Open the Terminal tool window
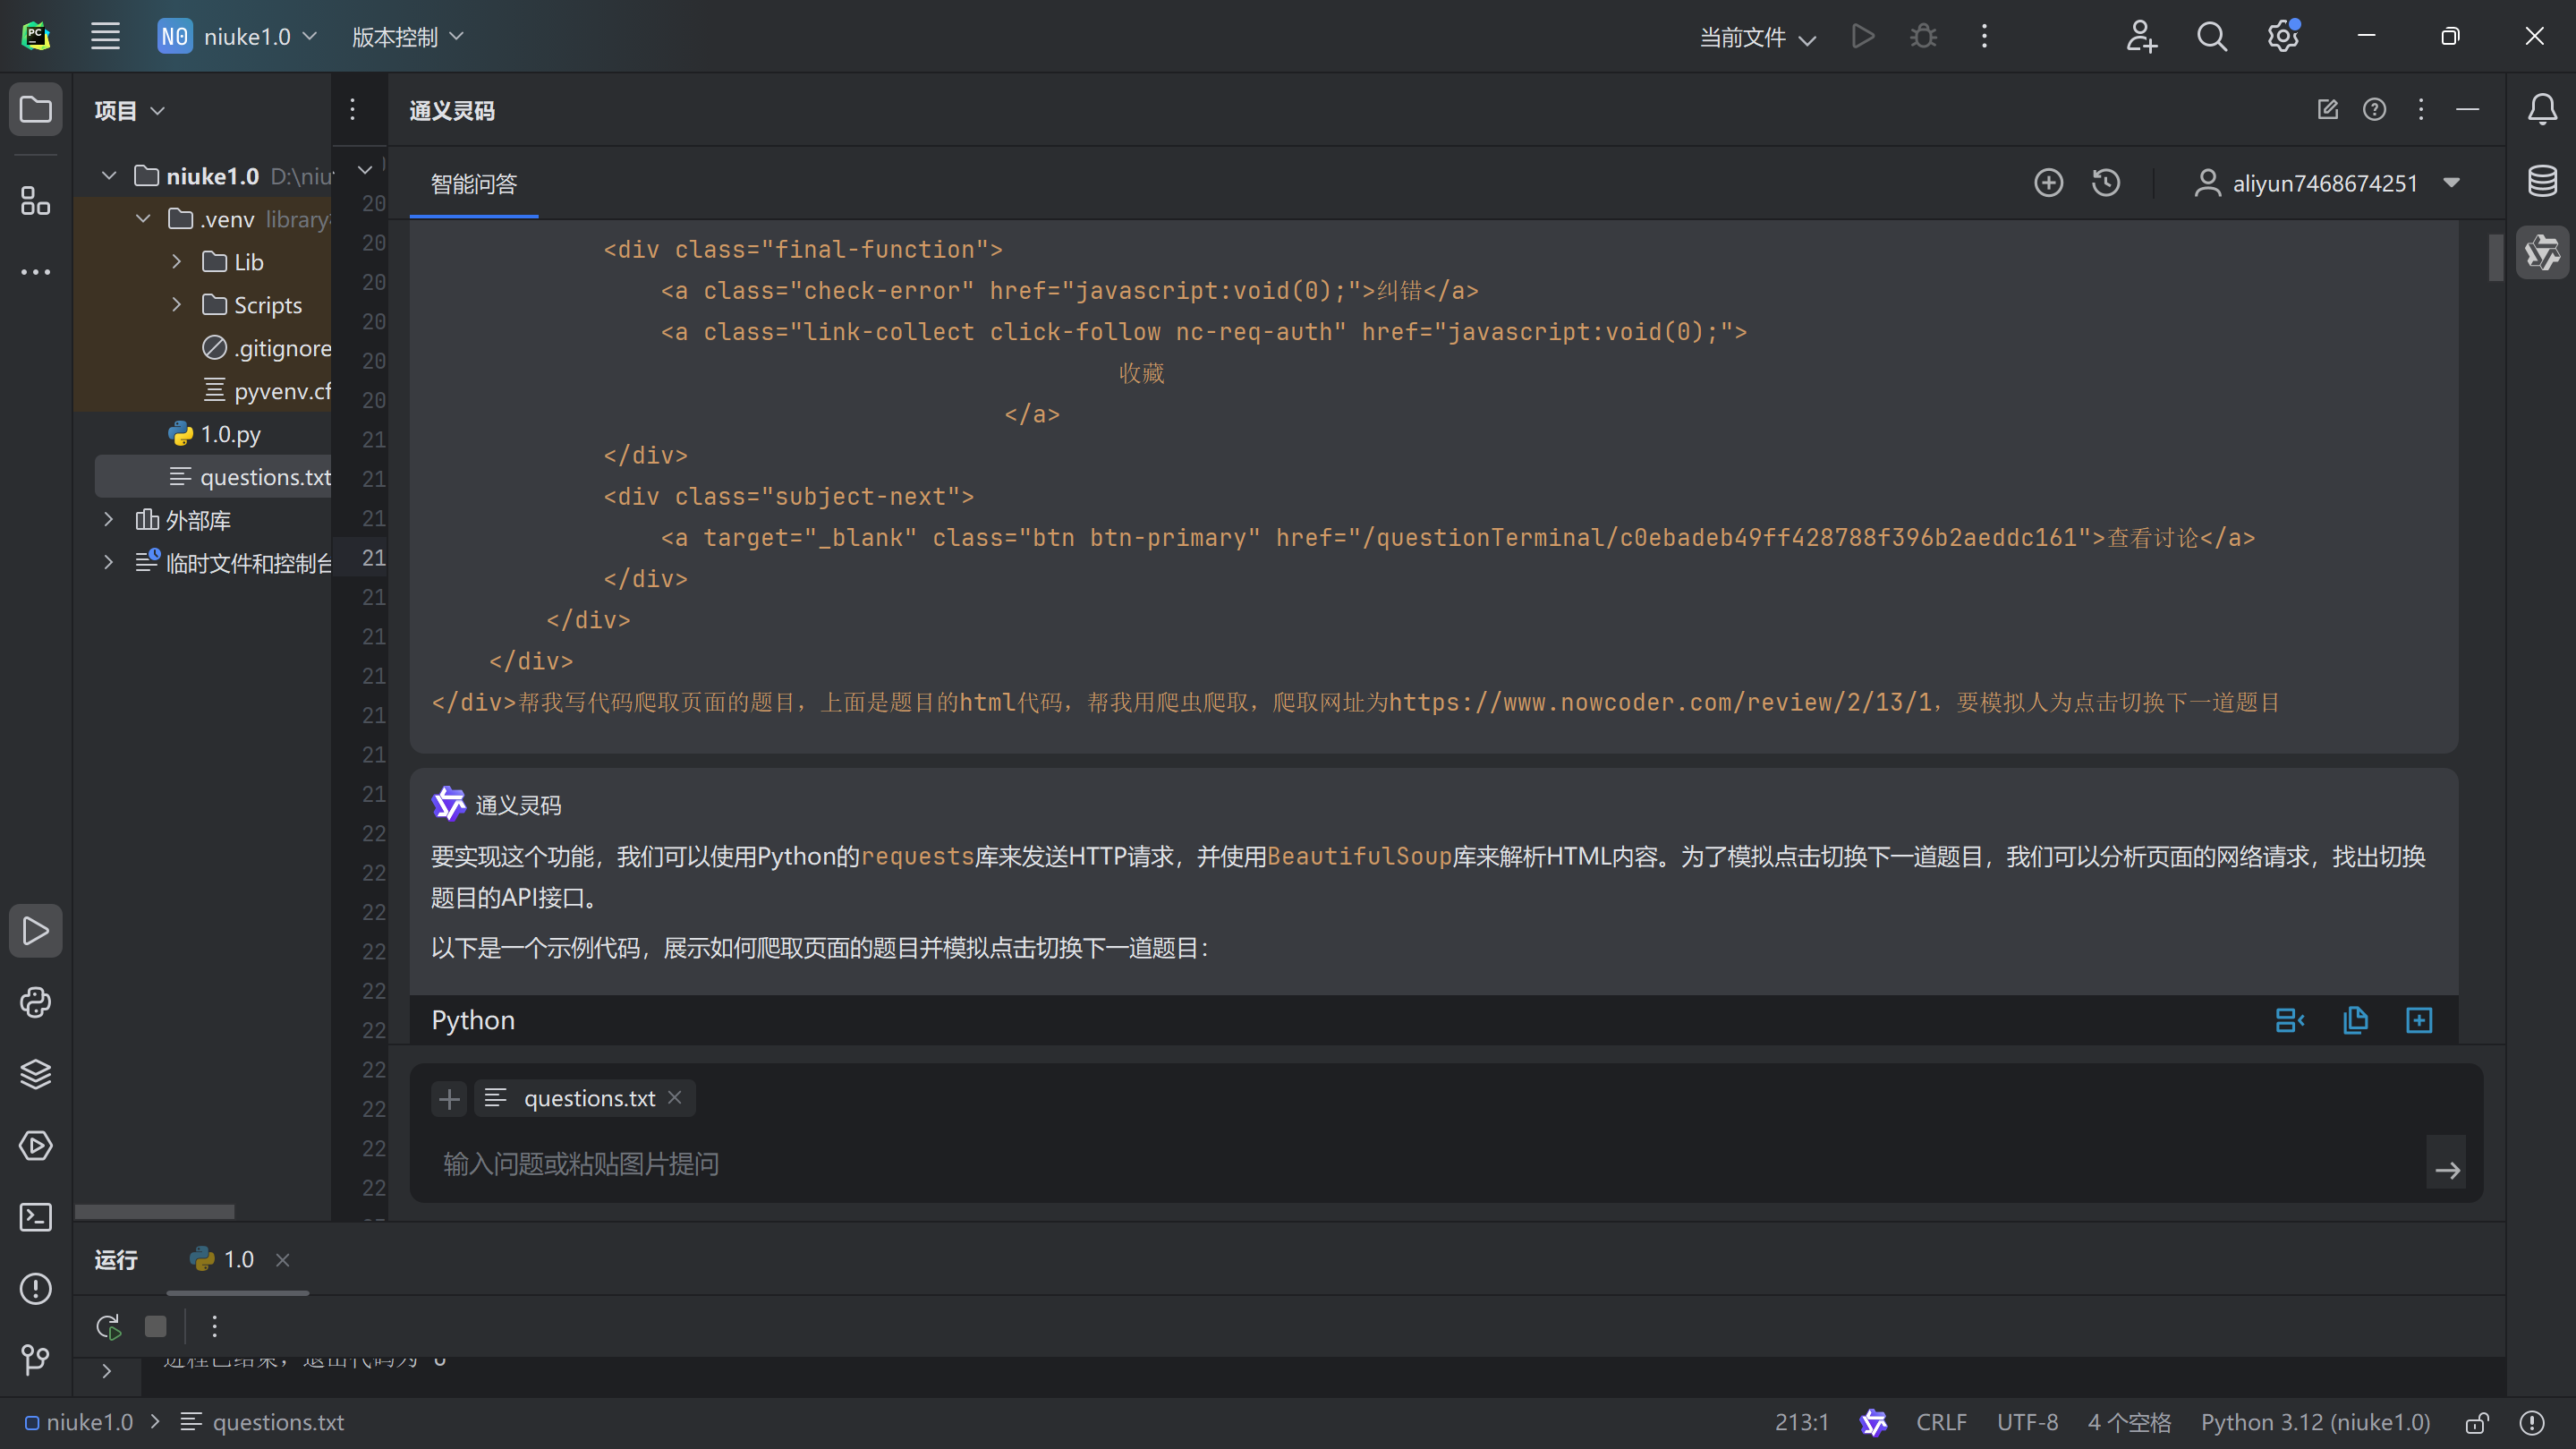The image size is (2576, 1449). click(36, 1217)
